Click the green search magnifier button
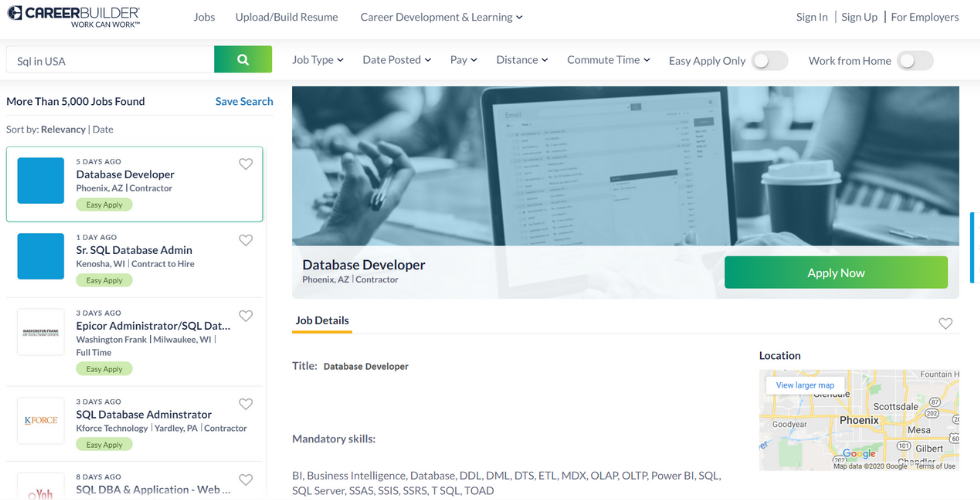 point(243,60)
